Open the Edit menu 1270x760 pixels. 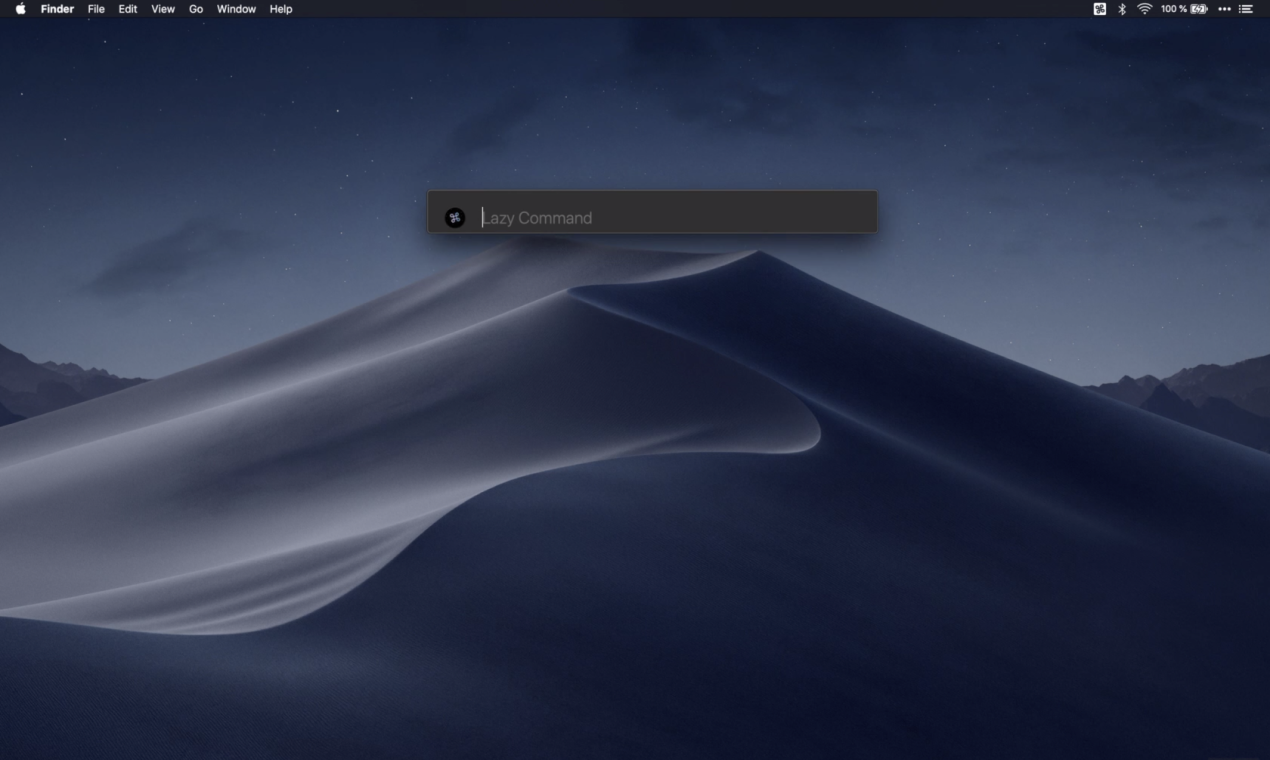128,9
